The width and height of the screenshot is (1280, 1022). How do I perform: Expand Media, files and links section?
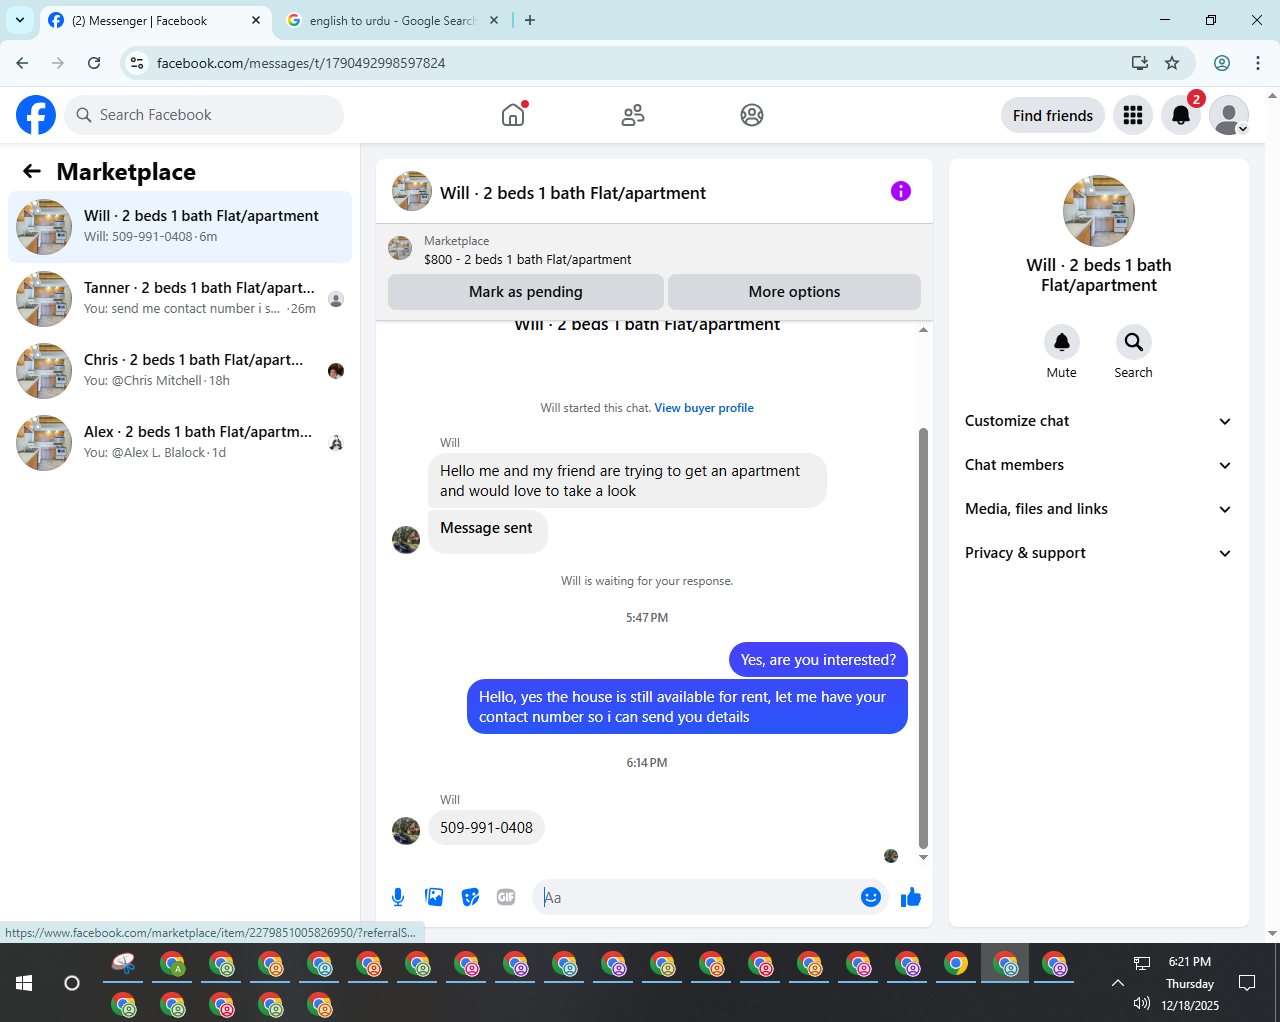1099,509
